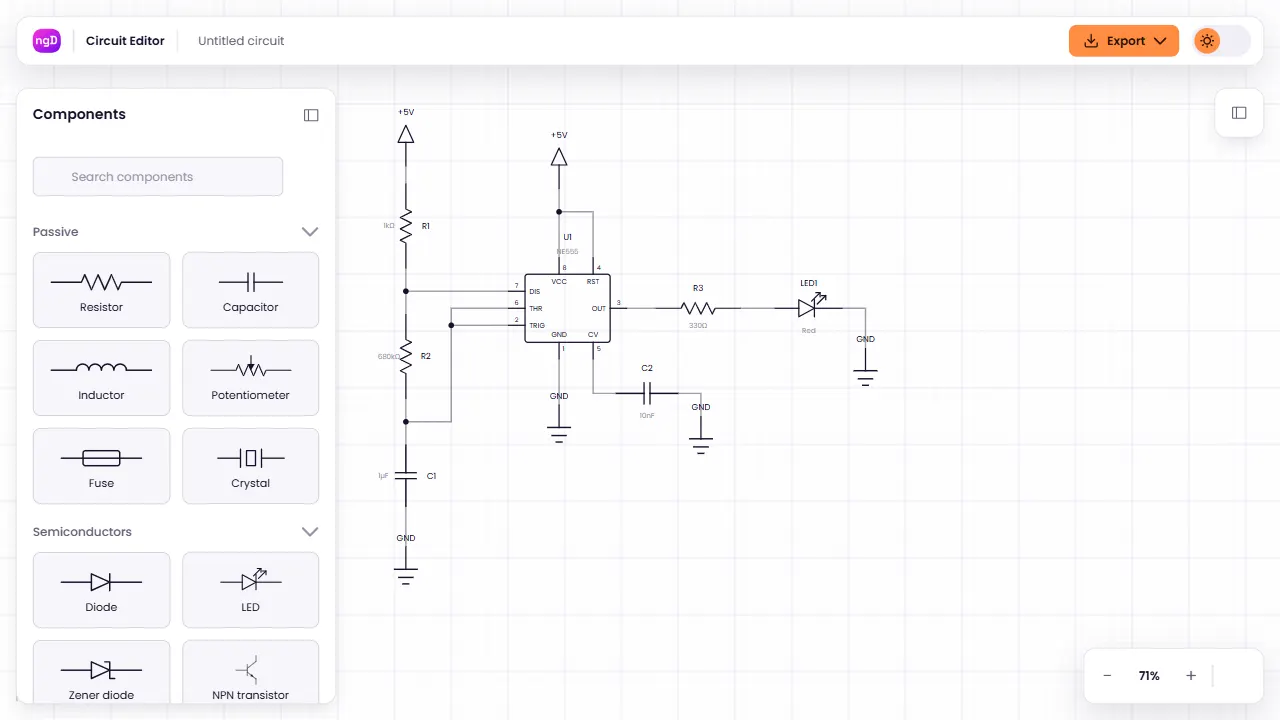Image resolution: width=1280 pixels, height=720 pixels.
Task: Collapse the Semiconductors section
Action: [310, 531]
